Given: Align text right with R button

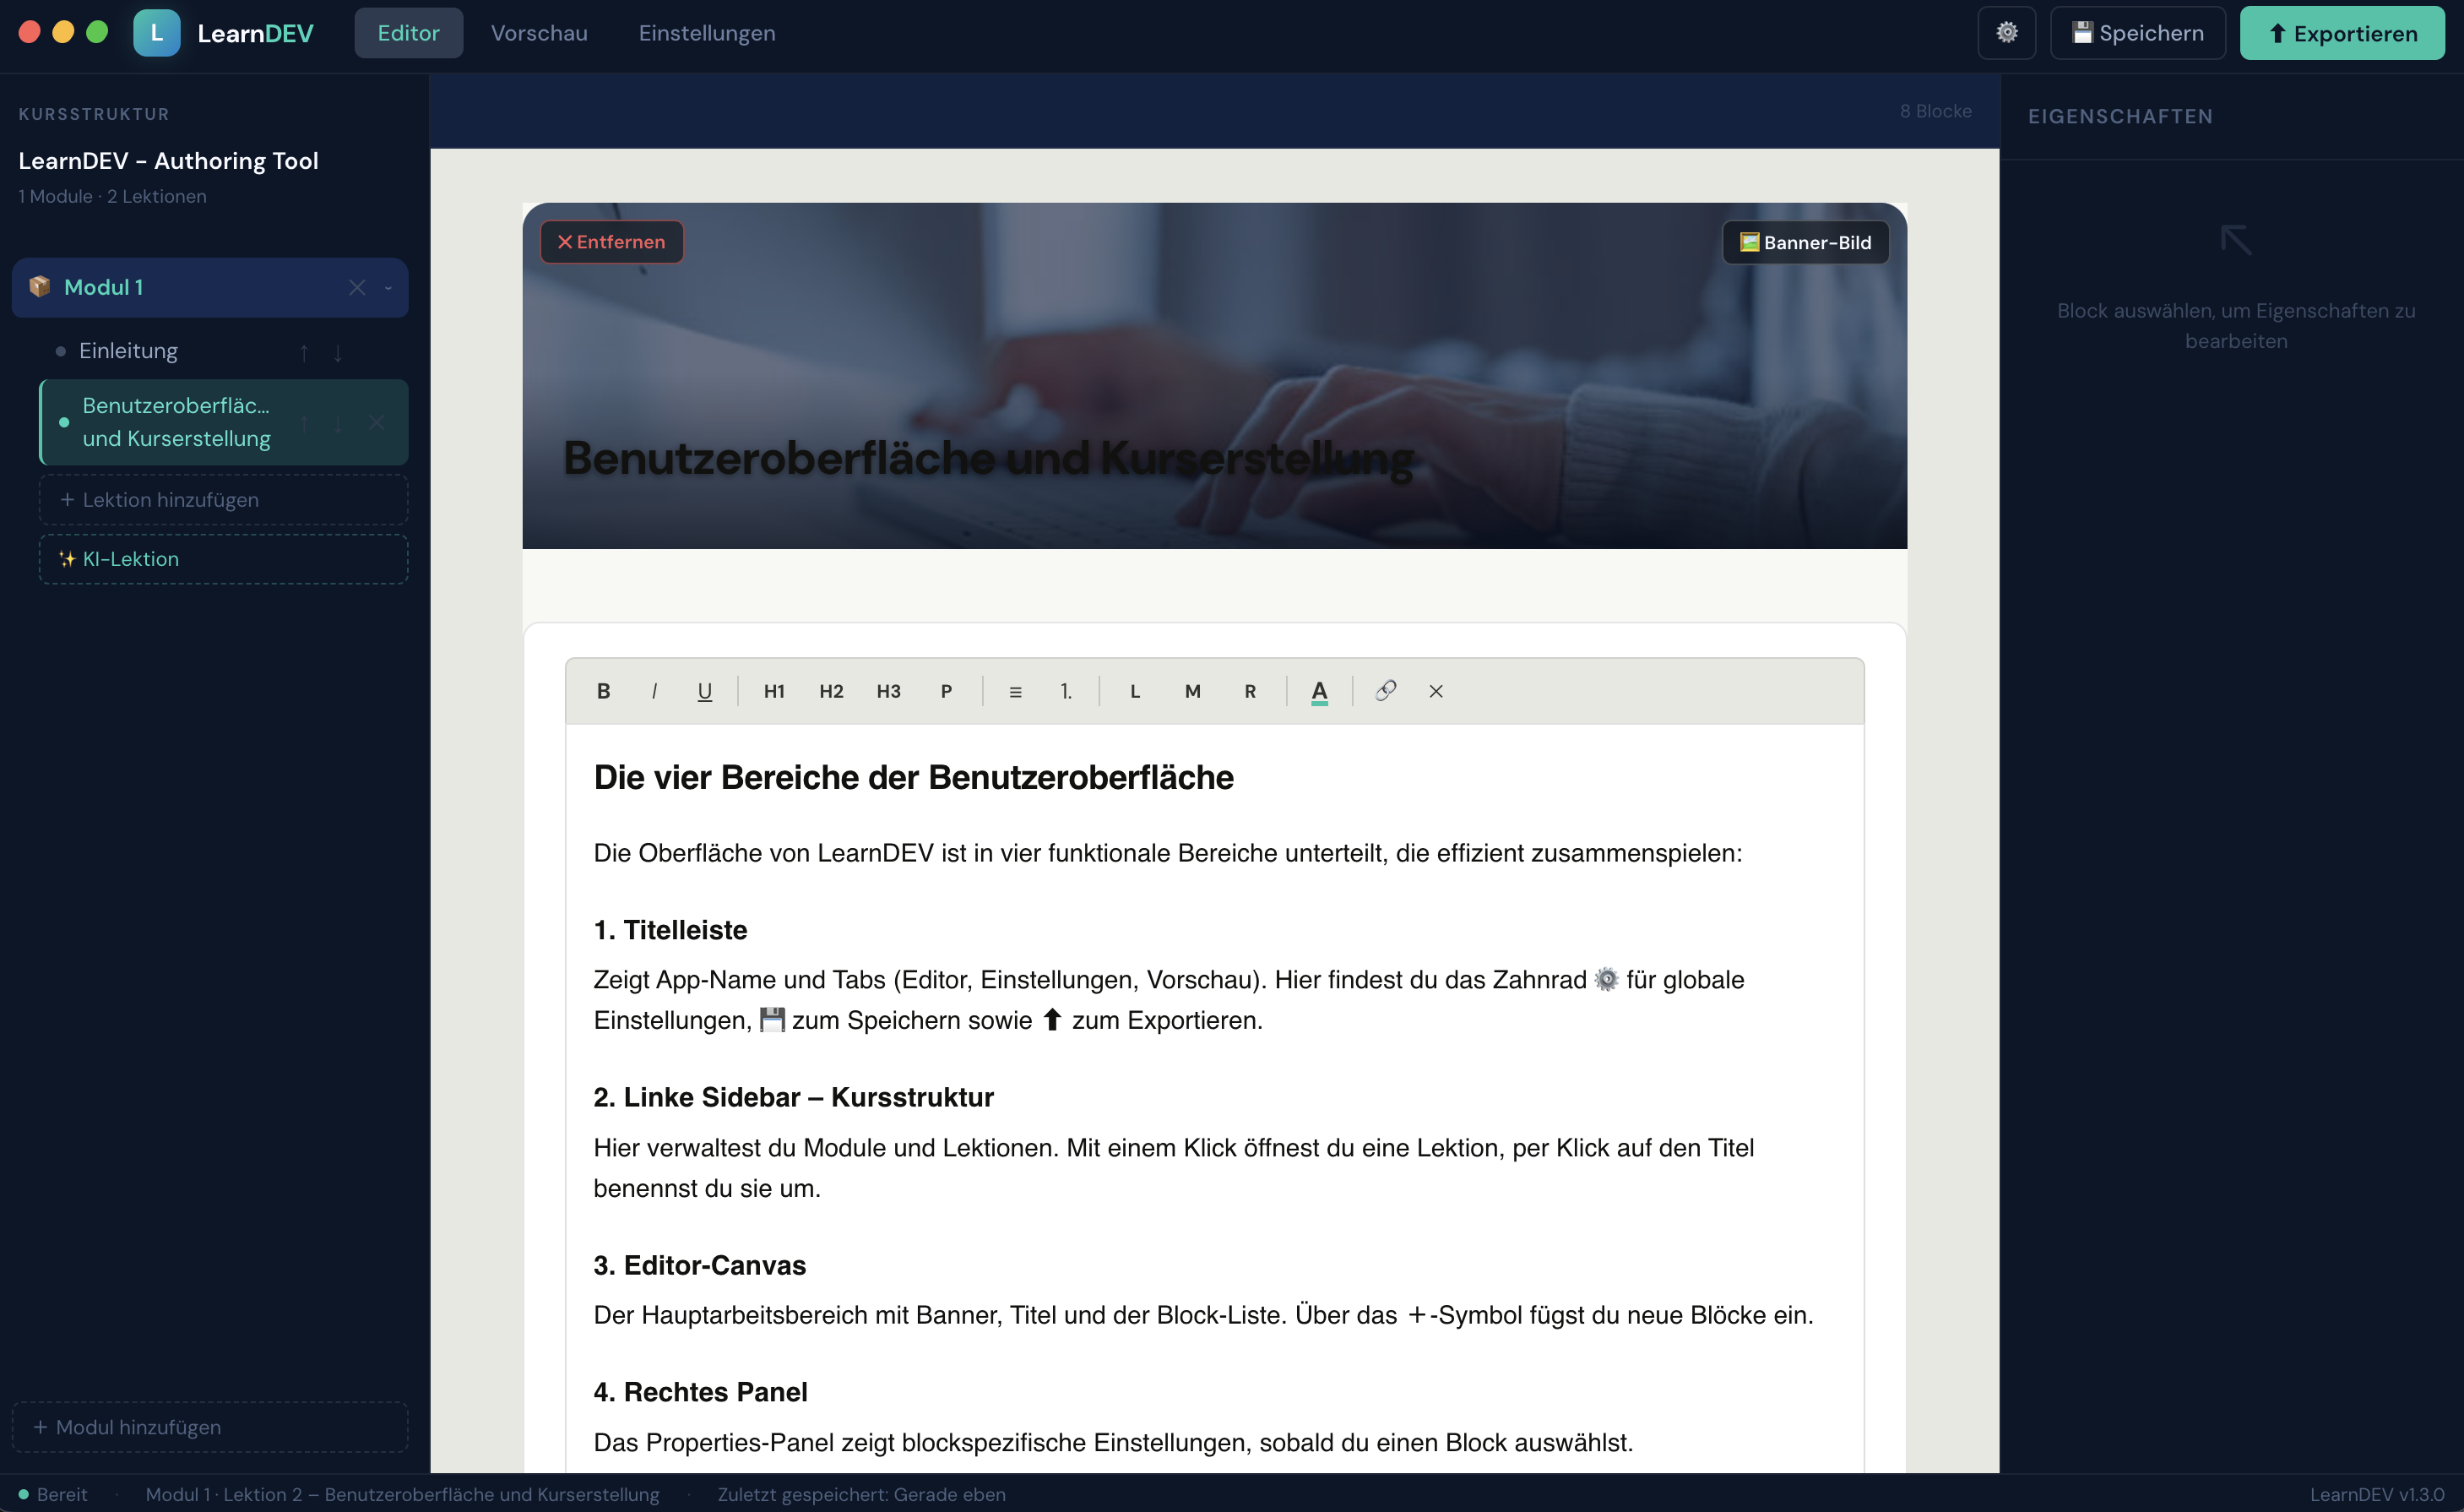Looking at the screenshot, I should 1250,691.
